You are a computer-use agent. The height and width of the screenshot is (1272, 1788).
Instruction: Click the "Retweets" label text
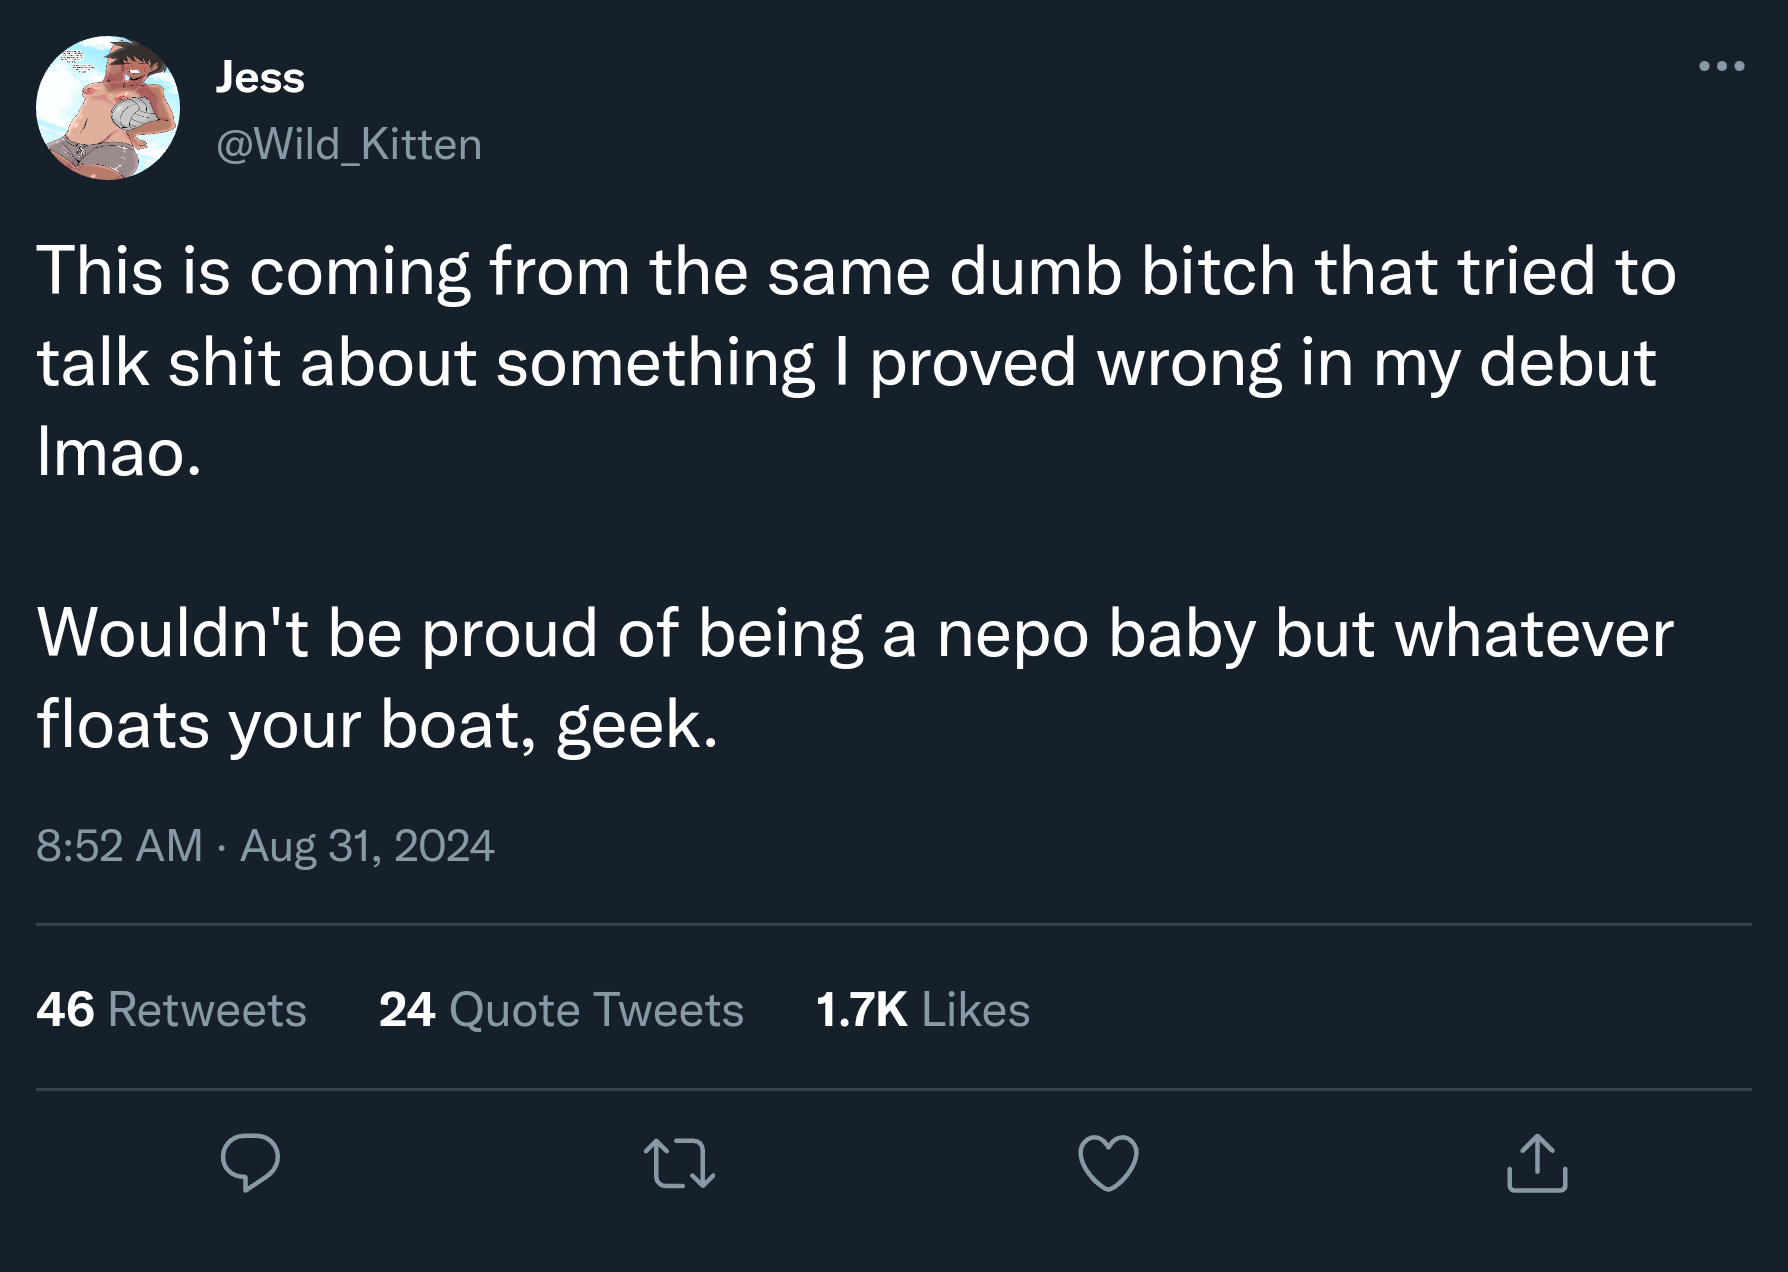[207, 1010]
